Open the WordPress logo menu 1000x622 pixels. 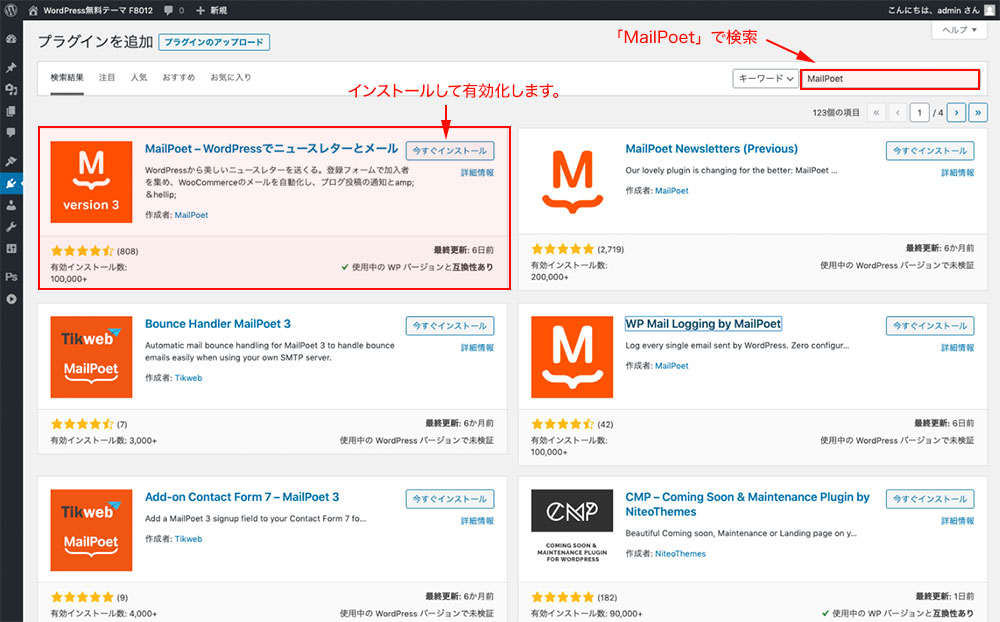click(x=11, y=10)
